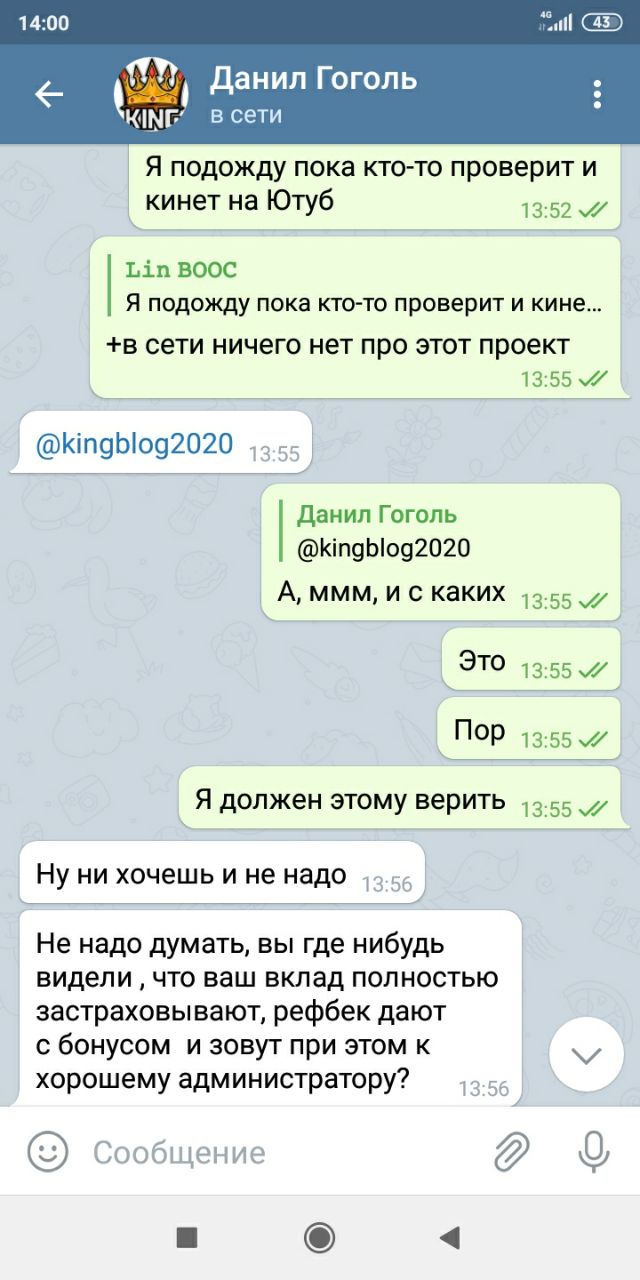
Task: Tap the Сообщение message input field
Action: click(x=285, y=1152)
